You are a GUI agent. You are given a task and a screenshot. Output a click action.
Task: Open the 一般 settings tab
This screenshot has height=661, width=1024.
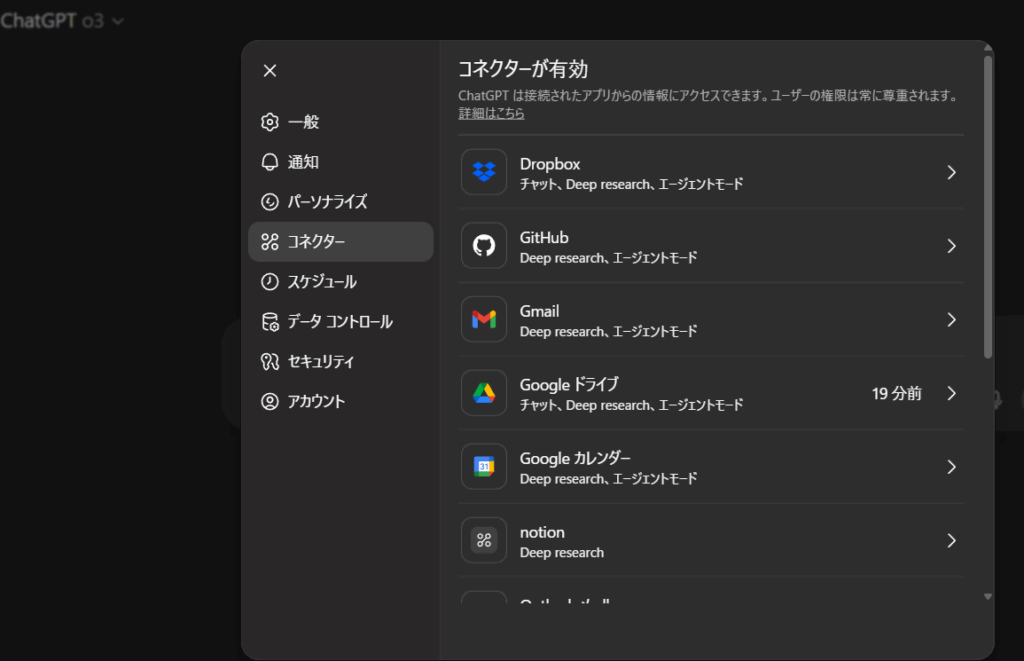[341, 122]
